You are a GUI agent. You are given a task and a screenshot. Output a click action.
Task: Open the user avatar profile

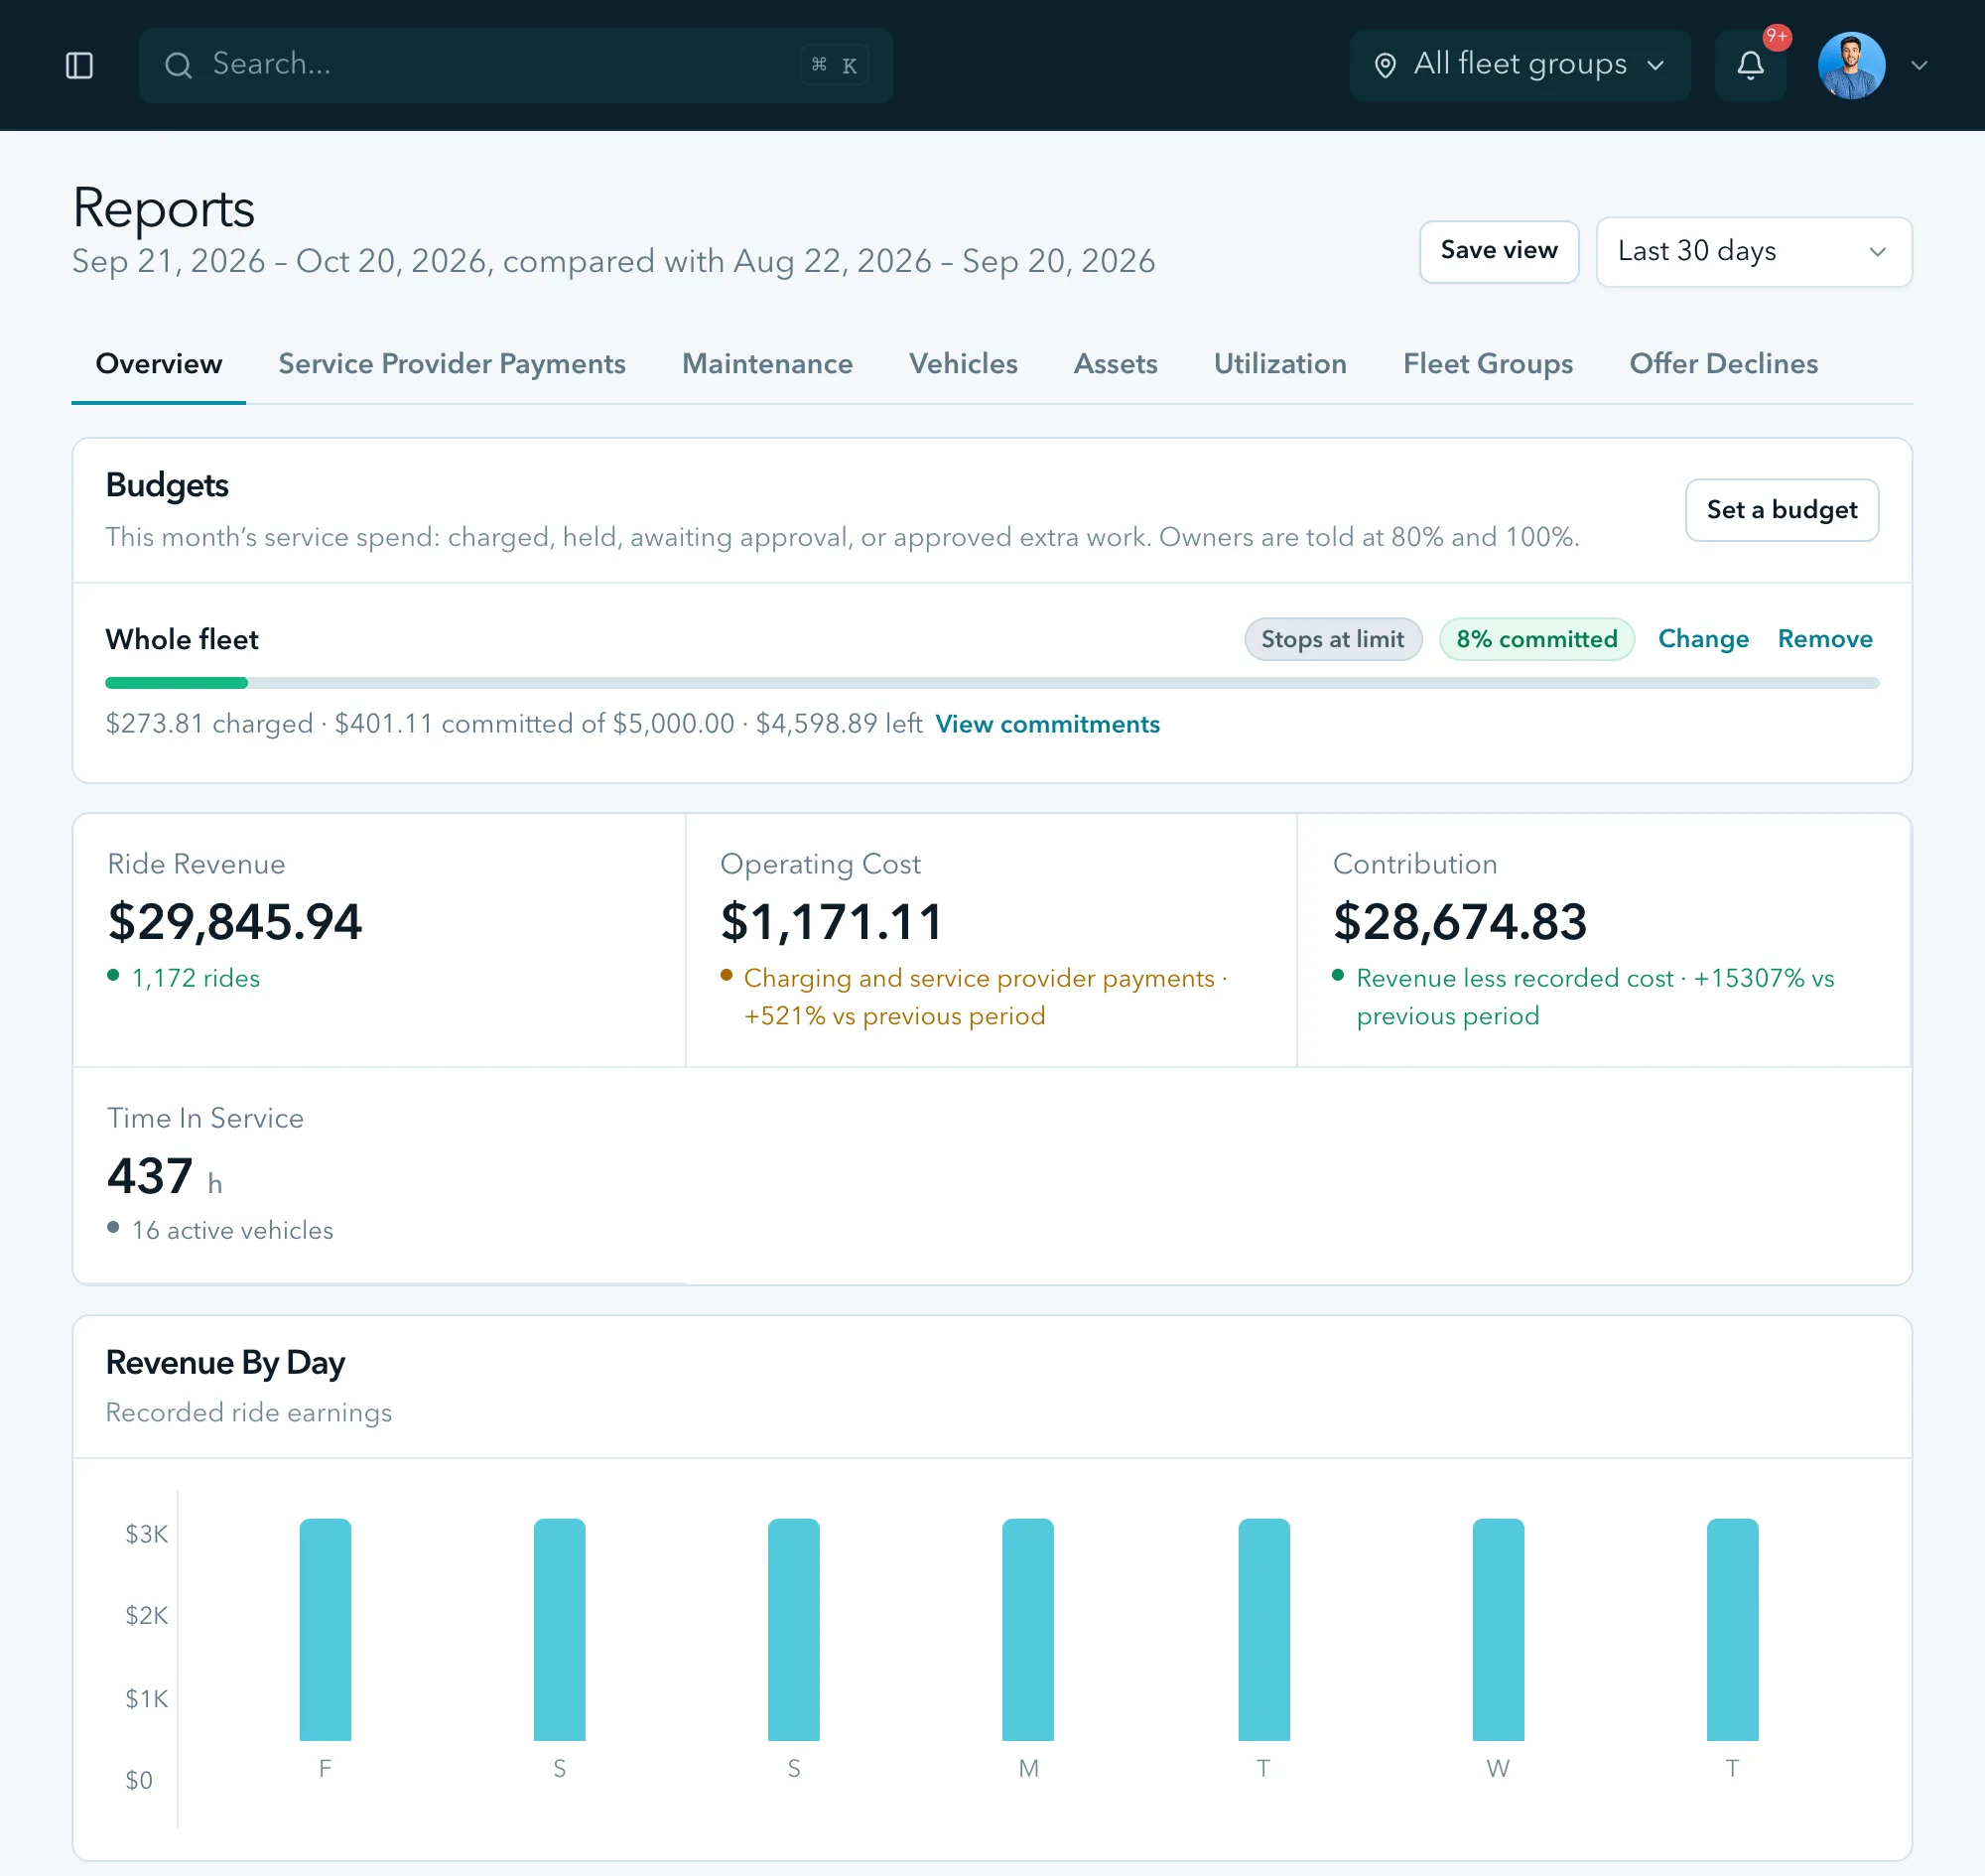pyautogui.click(x=1851, y=65)
